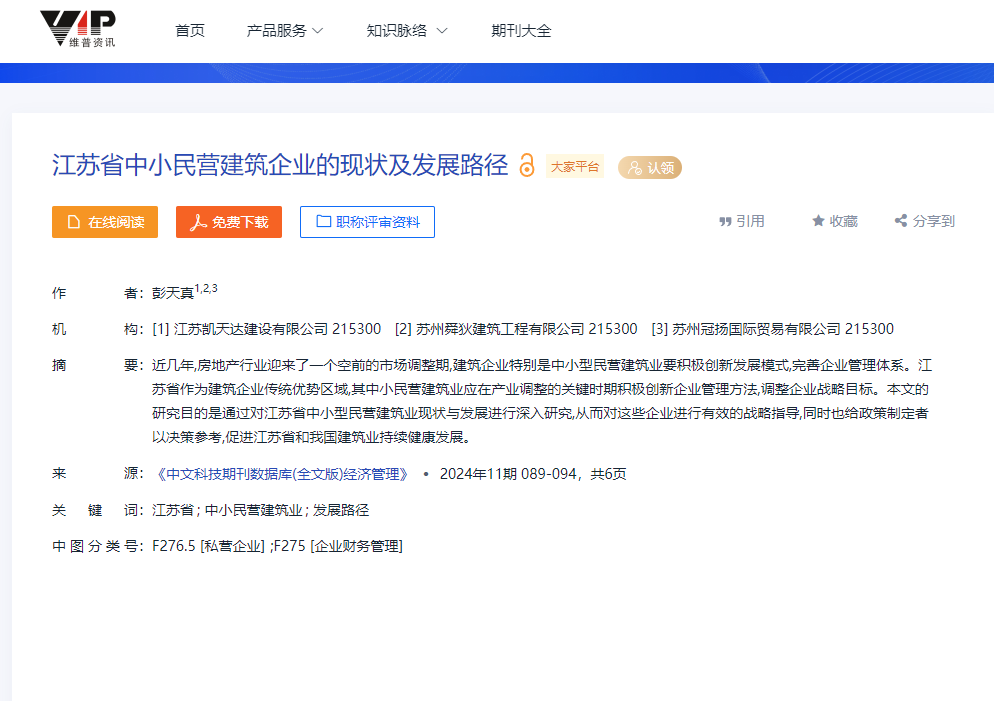Open 在线阅读 online reading
Image resolution: width=994 pixels, height=701 pixels.
pyautogui.click(x=105, y=222)
